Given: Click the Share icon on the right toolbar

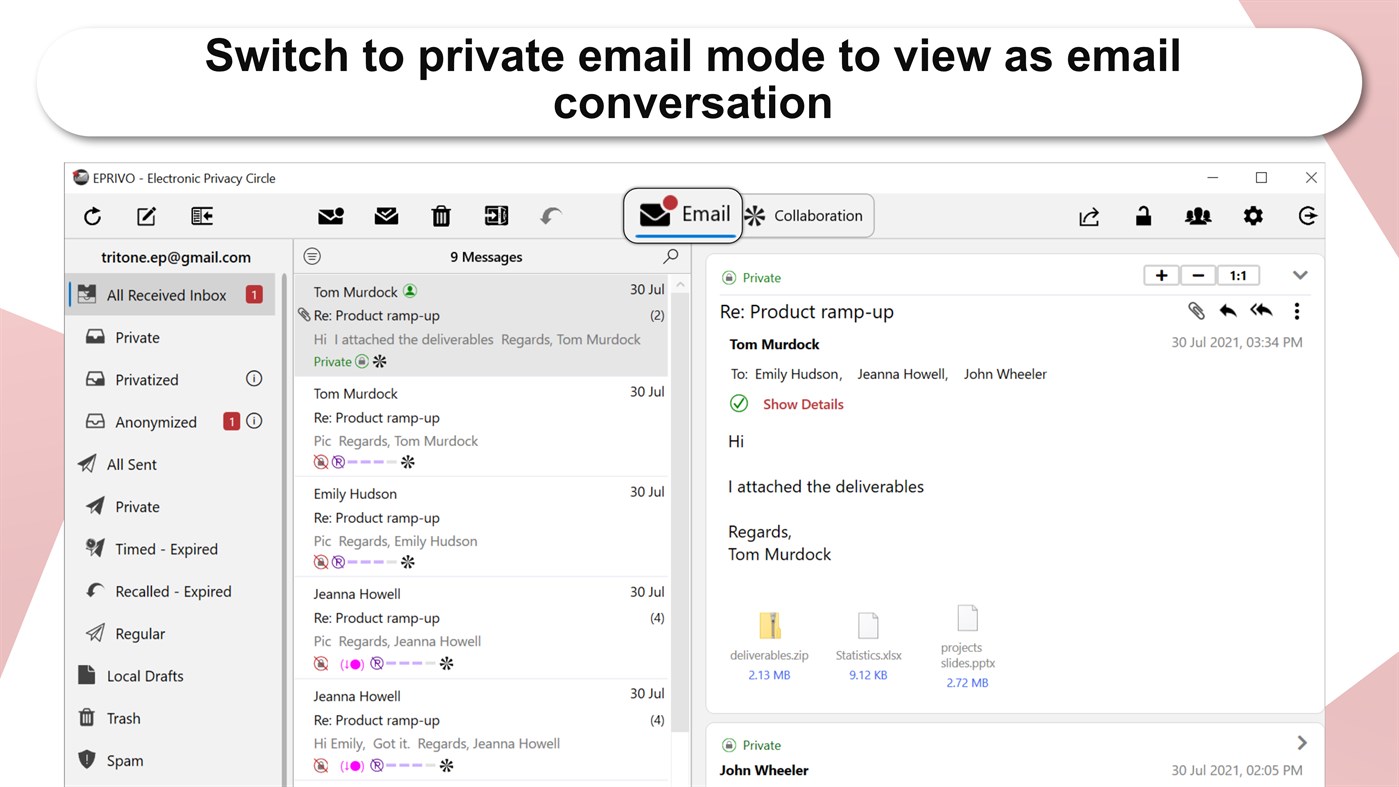Looking at the screenshot, I should [1089, 216].
